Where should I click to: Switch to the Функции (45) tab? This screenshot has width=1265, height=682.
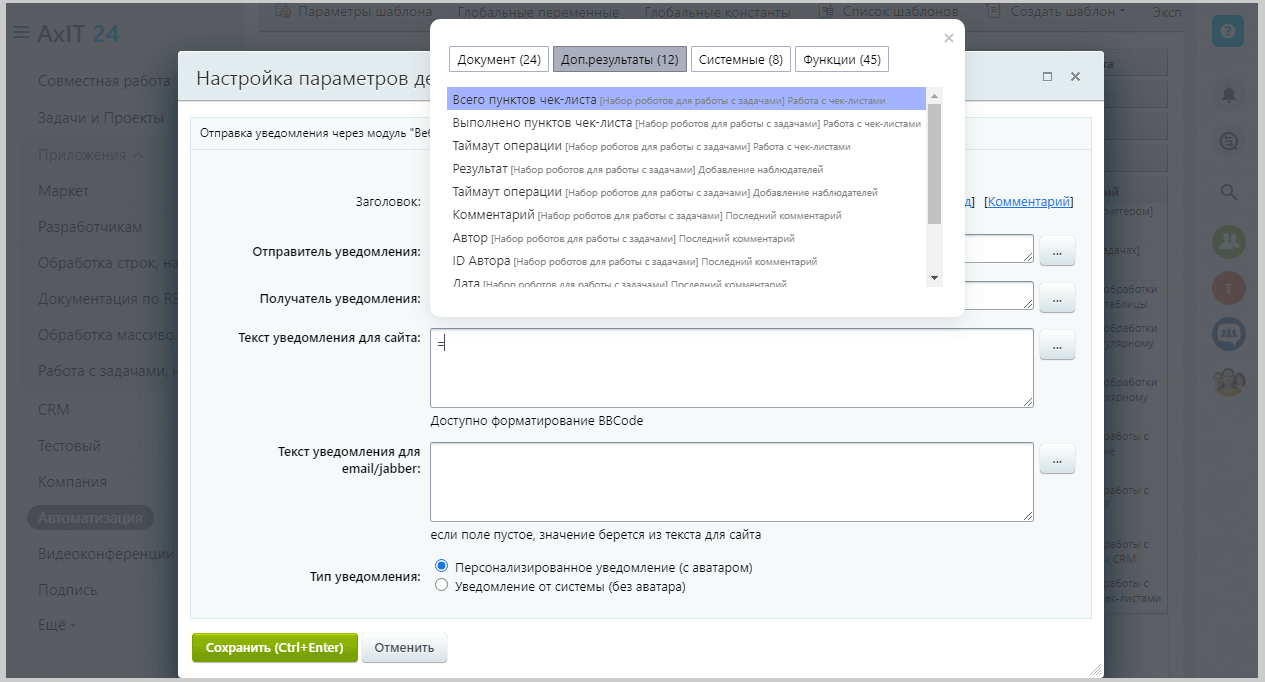click(841, 59)
